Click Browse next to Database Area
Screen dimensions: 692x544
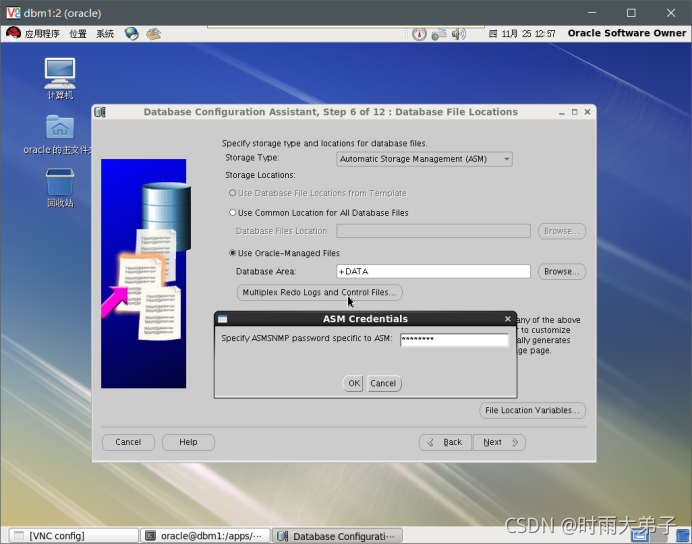(561, 271)
